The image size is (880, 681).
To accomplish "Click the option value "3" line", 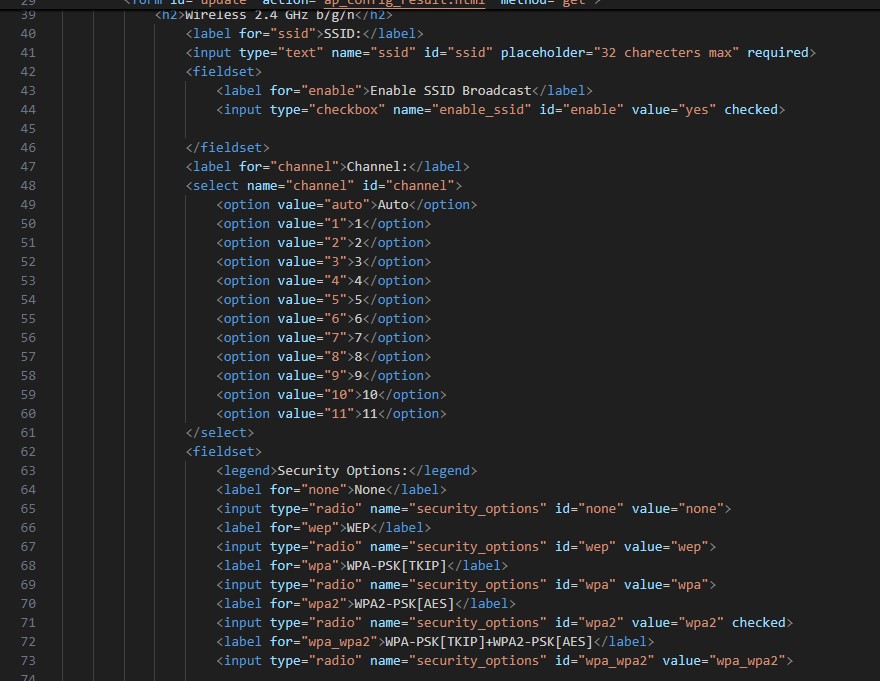I will (323, 262).
